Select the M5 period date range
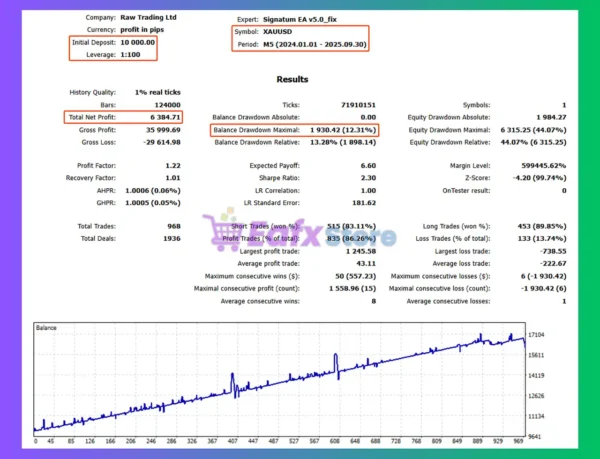Viewport: 600px width, 459px height. point(315,45)
